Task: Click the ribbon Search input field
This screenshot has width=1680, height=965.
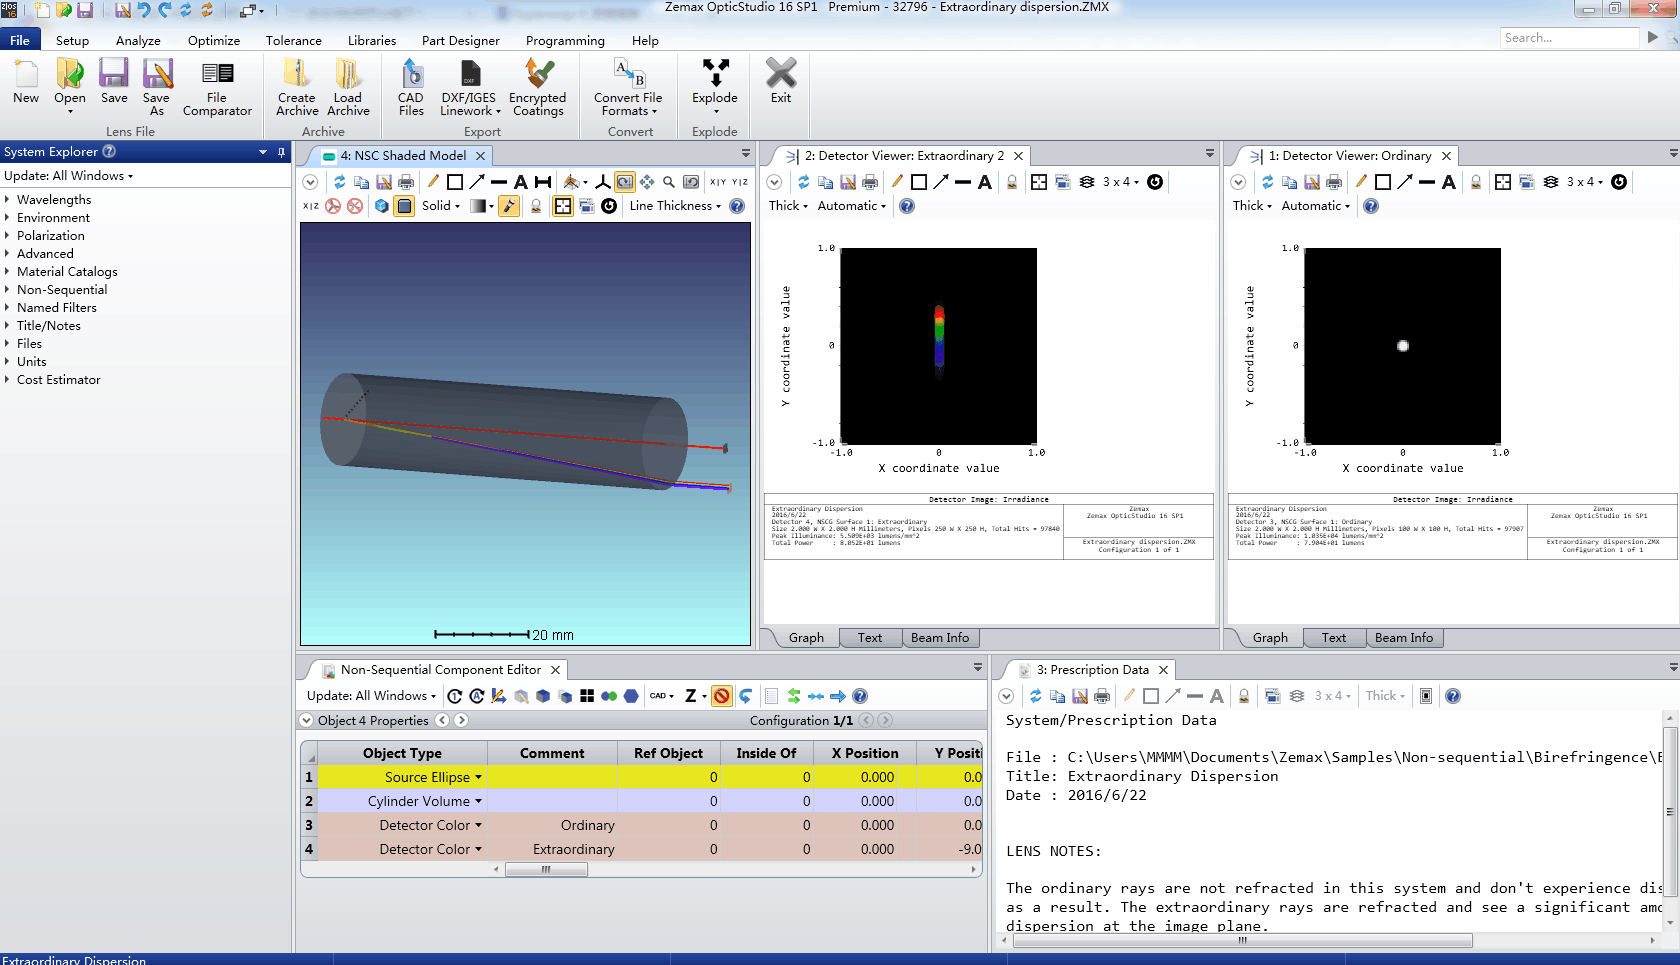Action: point(1570,38)
